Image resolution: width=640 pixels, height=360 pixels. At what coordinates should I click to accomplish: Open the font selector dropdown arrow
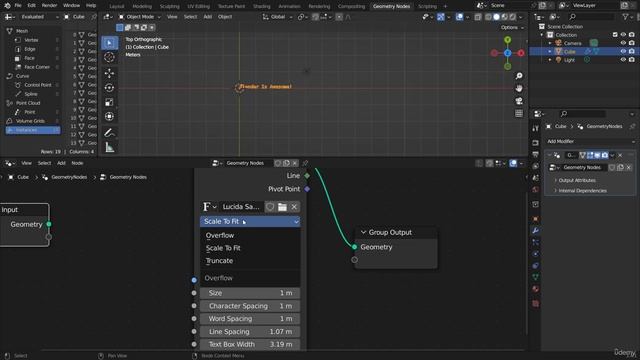[x=210, y=207]
